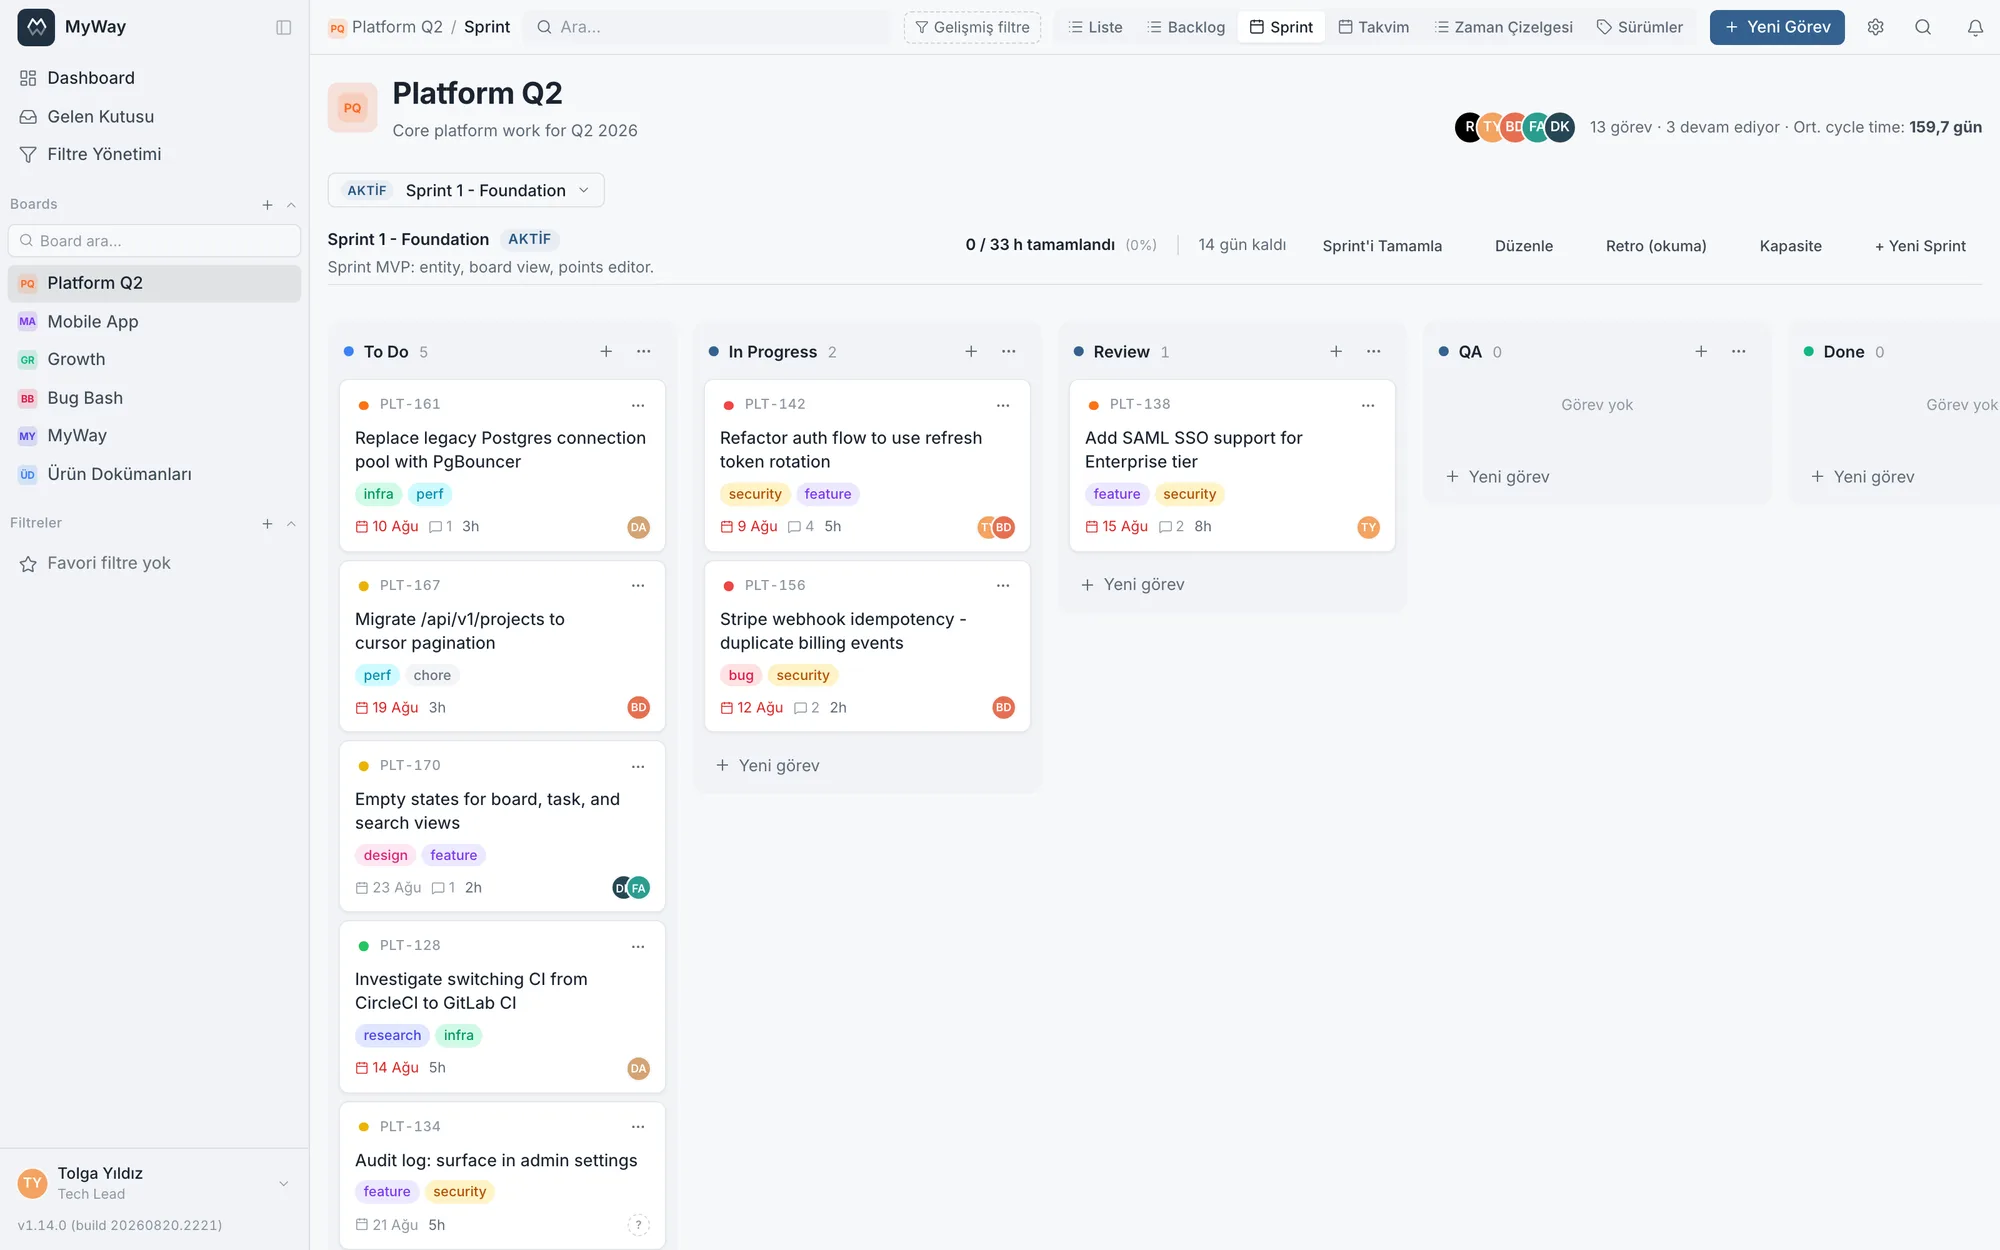Add a new board with the plus icon
This screenshot has height=1250, width=2000.
267,205
